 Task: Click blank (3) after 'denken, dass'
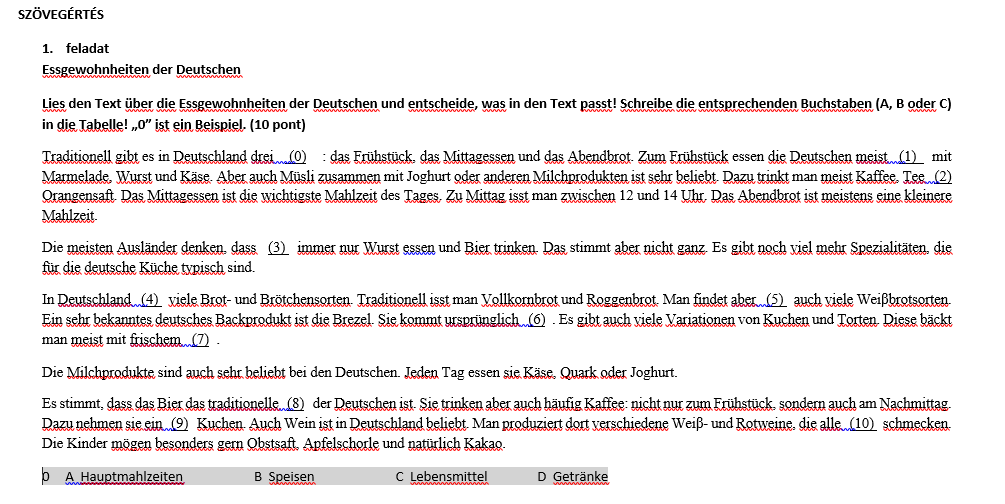coord(277,247)
